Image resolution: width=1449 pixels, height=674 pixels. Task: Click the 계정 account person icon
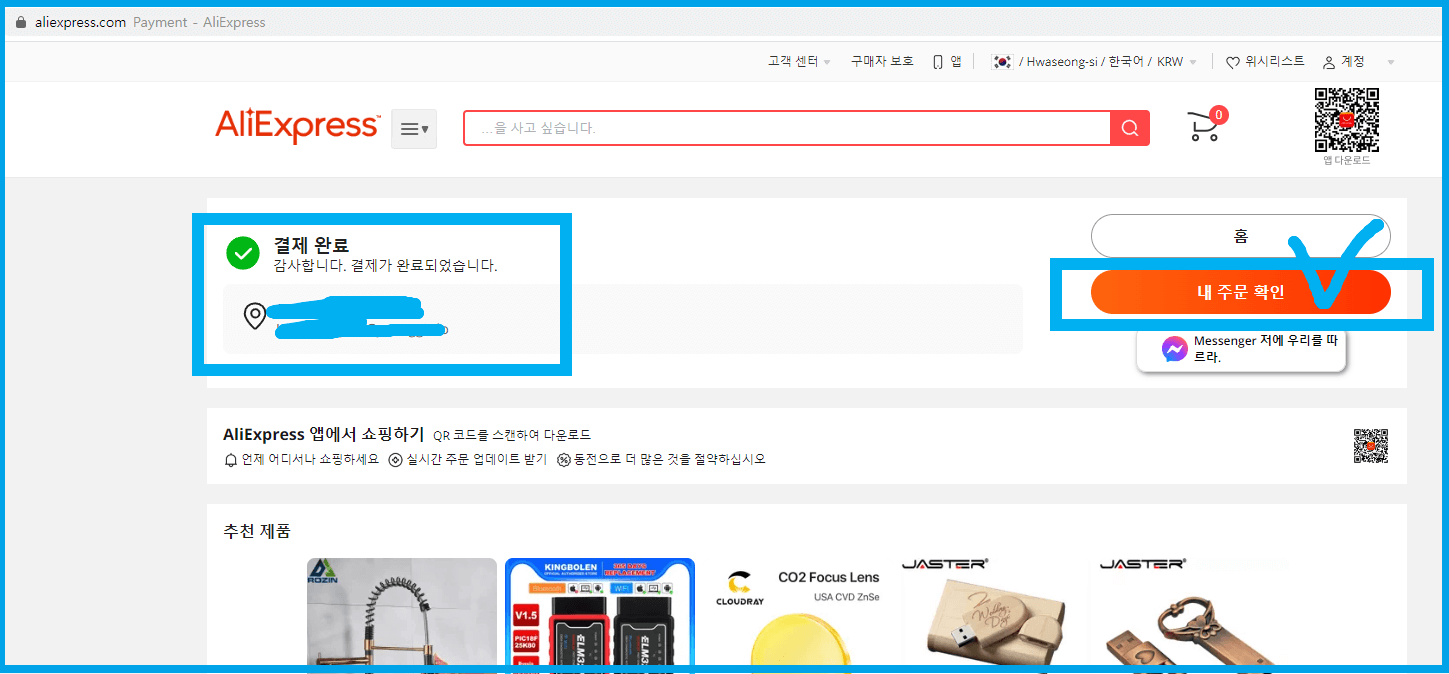pyautogui.click(x=1327, y=61)
